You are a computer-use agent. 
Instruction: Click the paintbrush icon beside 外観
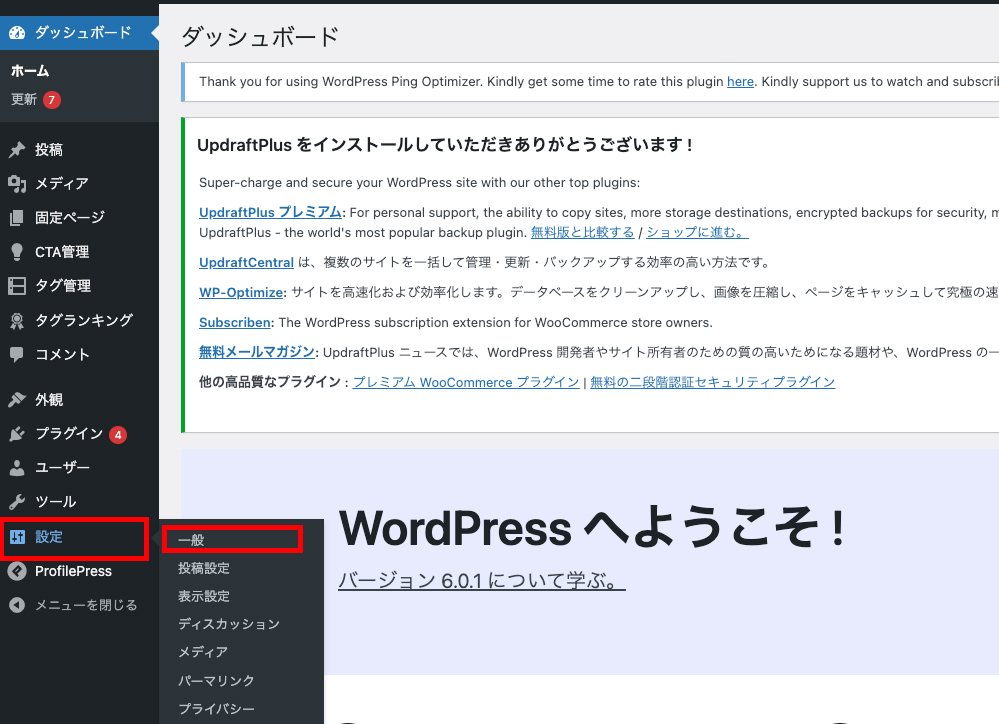(x=17, y=400)
